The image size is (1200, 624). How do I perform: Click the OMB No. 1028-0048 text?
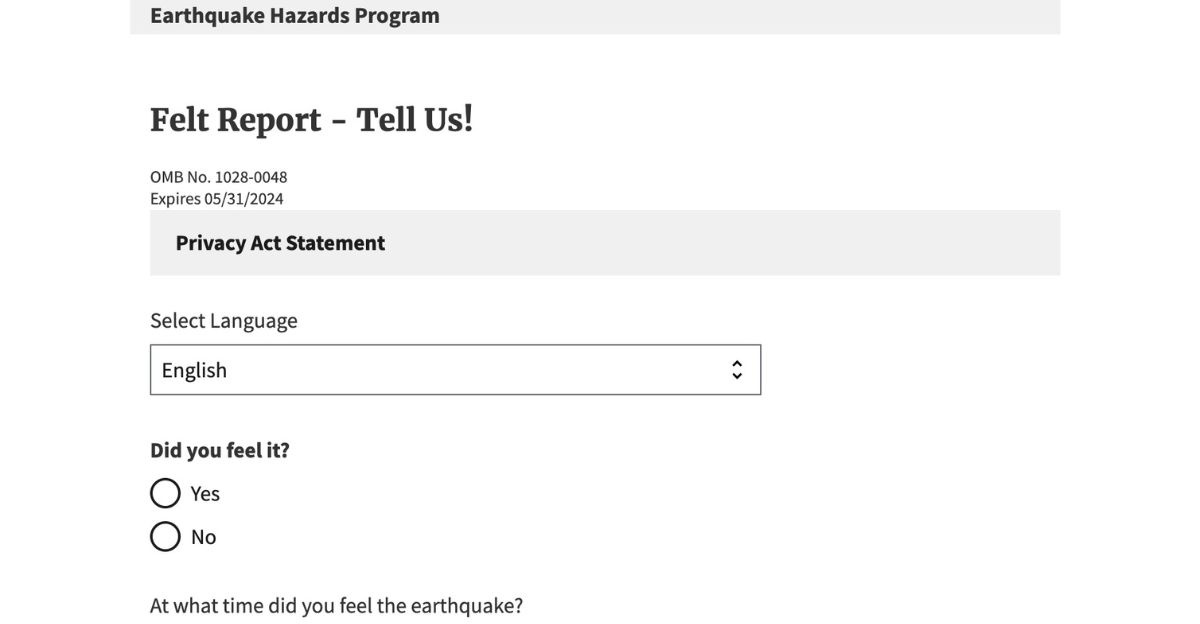tap(218, 177)
